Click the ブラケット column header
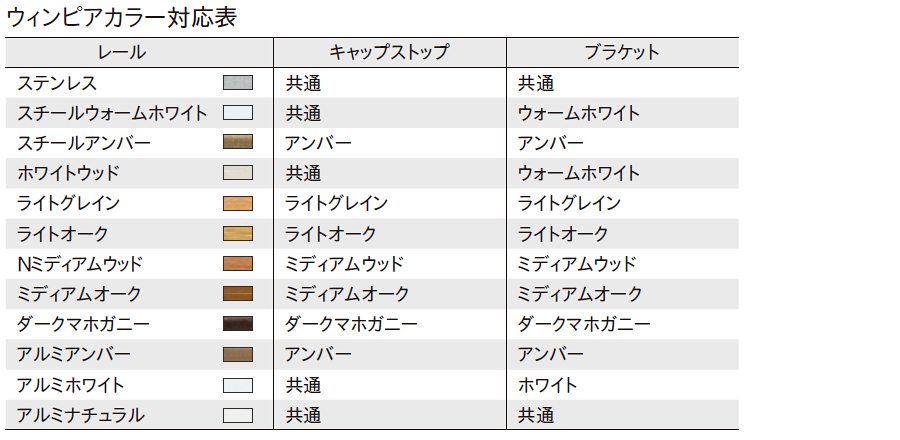Image resolution: width=900 pixels, height=440 pixels. [622, 52]
